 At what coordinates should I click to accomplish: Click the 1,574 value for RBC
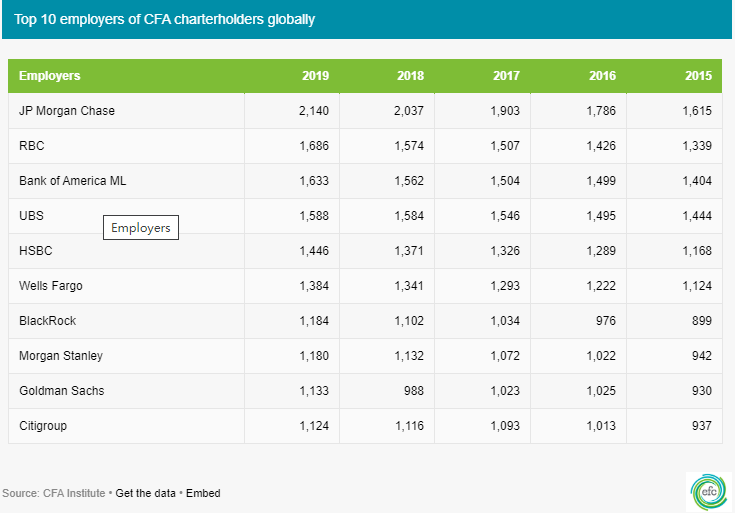pos(409,146)
